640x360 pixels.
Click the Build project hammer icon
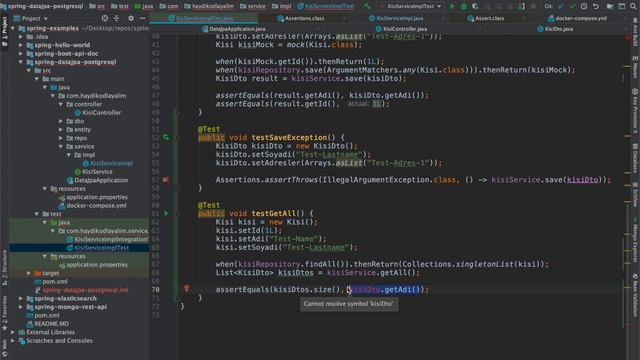367,6
